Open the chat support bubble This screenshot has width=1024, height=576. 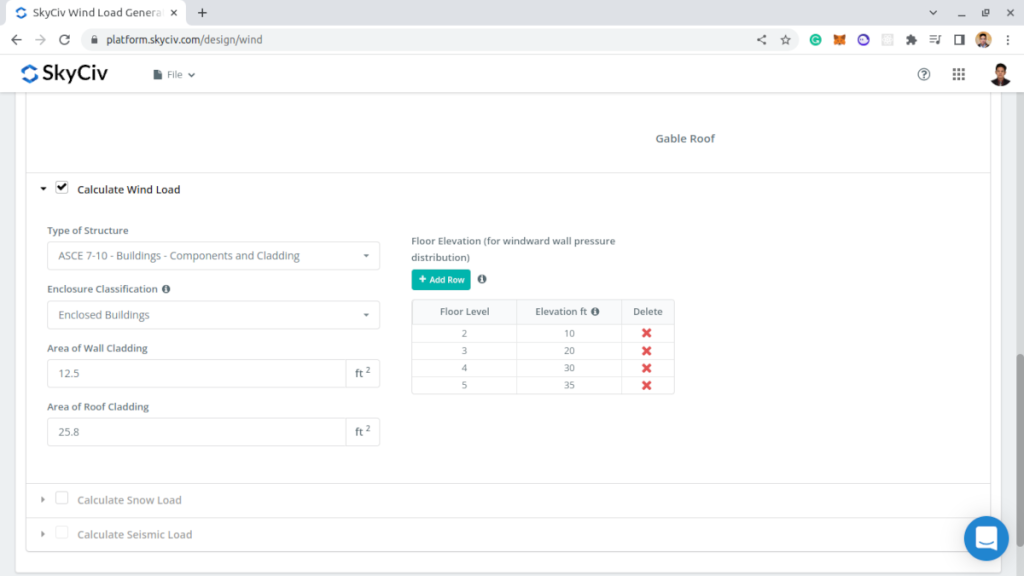985,538
